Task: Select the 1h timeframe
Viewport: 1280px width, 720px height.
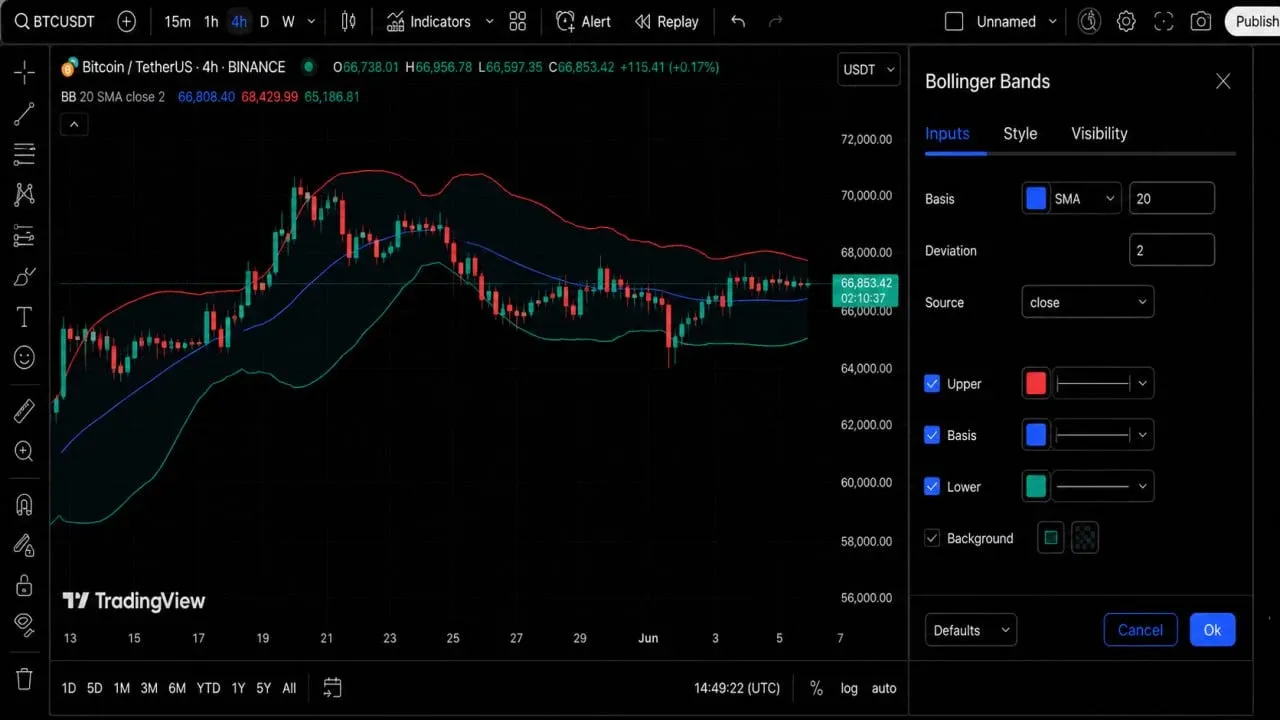Action: (211, 21)
